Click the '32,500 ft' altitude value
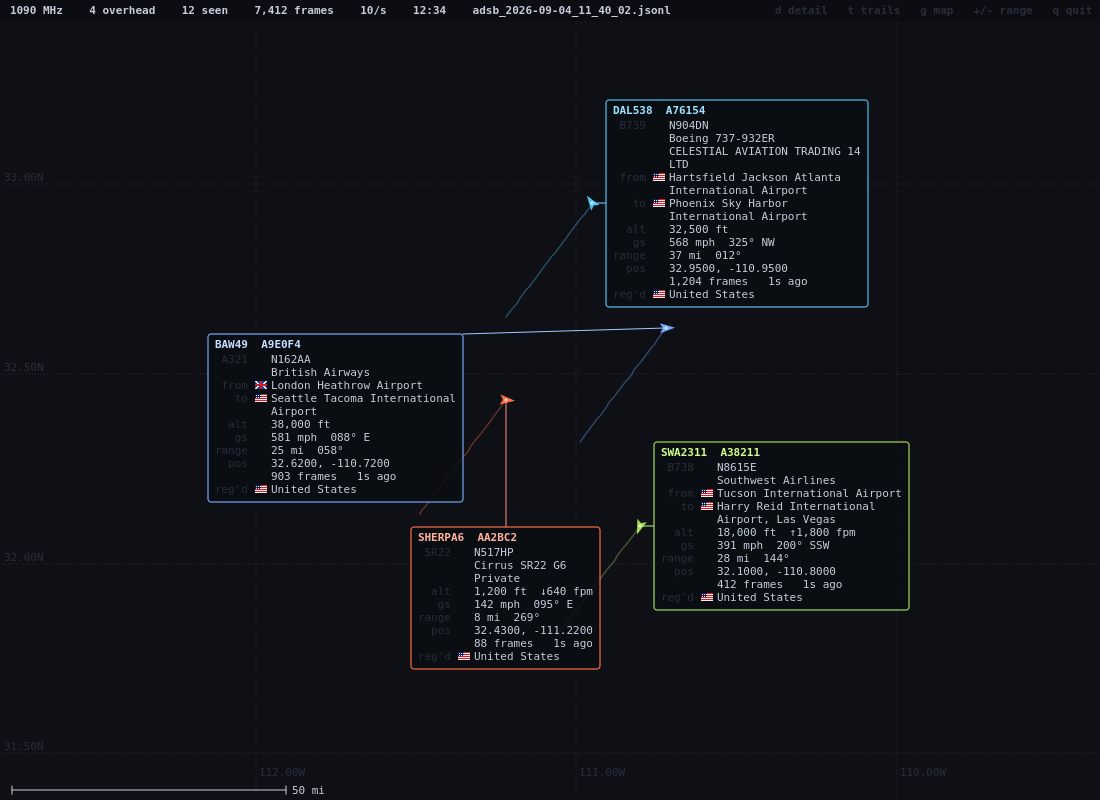 [699, 229]
